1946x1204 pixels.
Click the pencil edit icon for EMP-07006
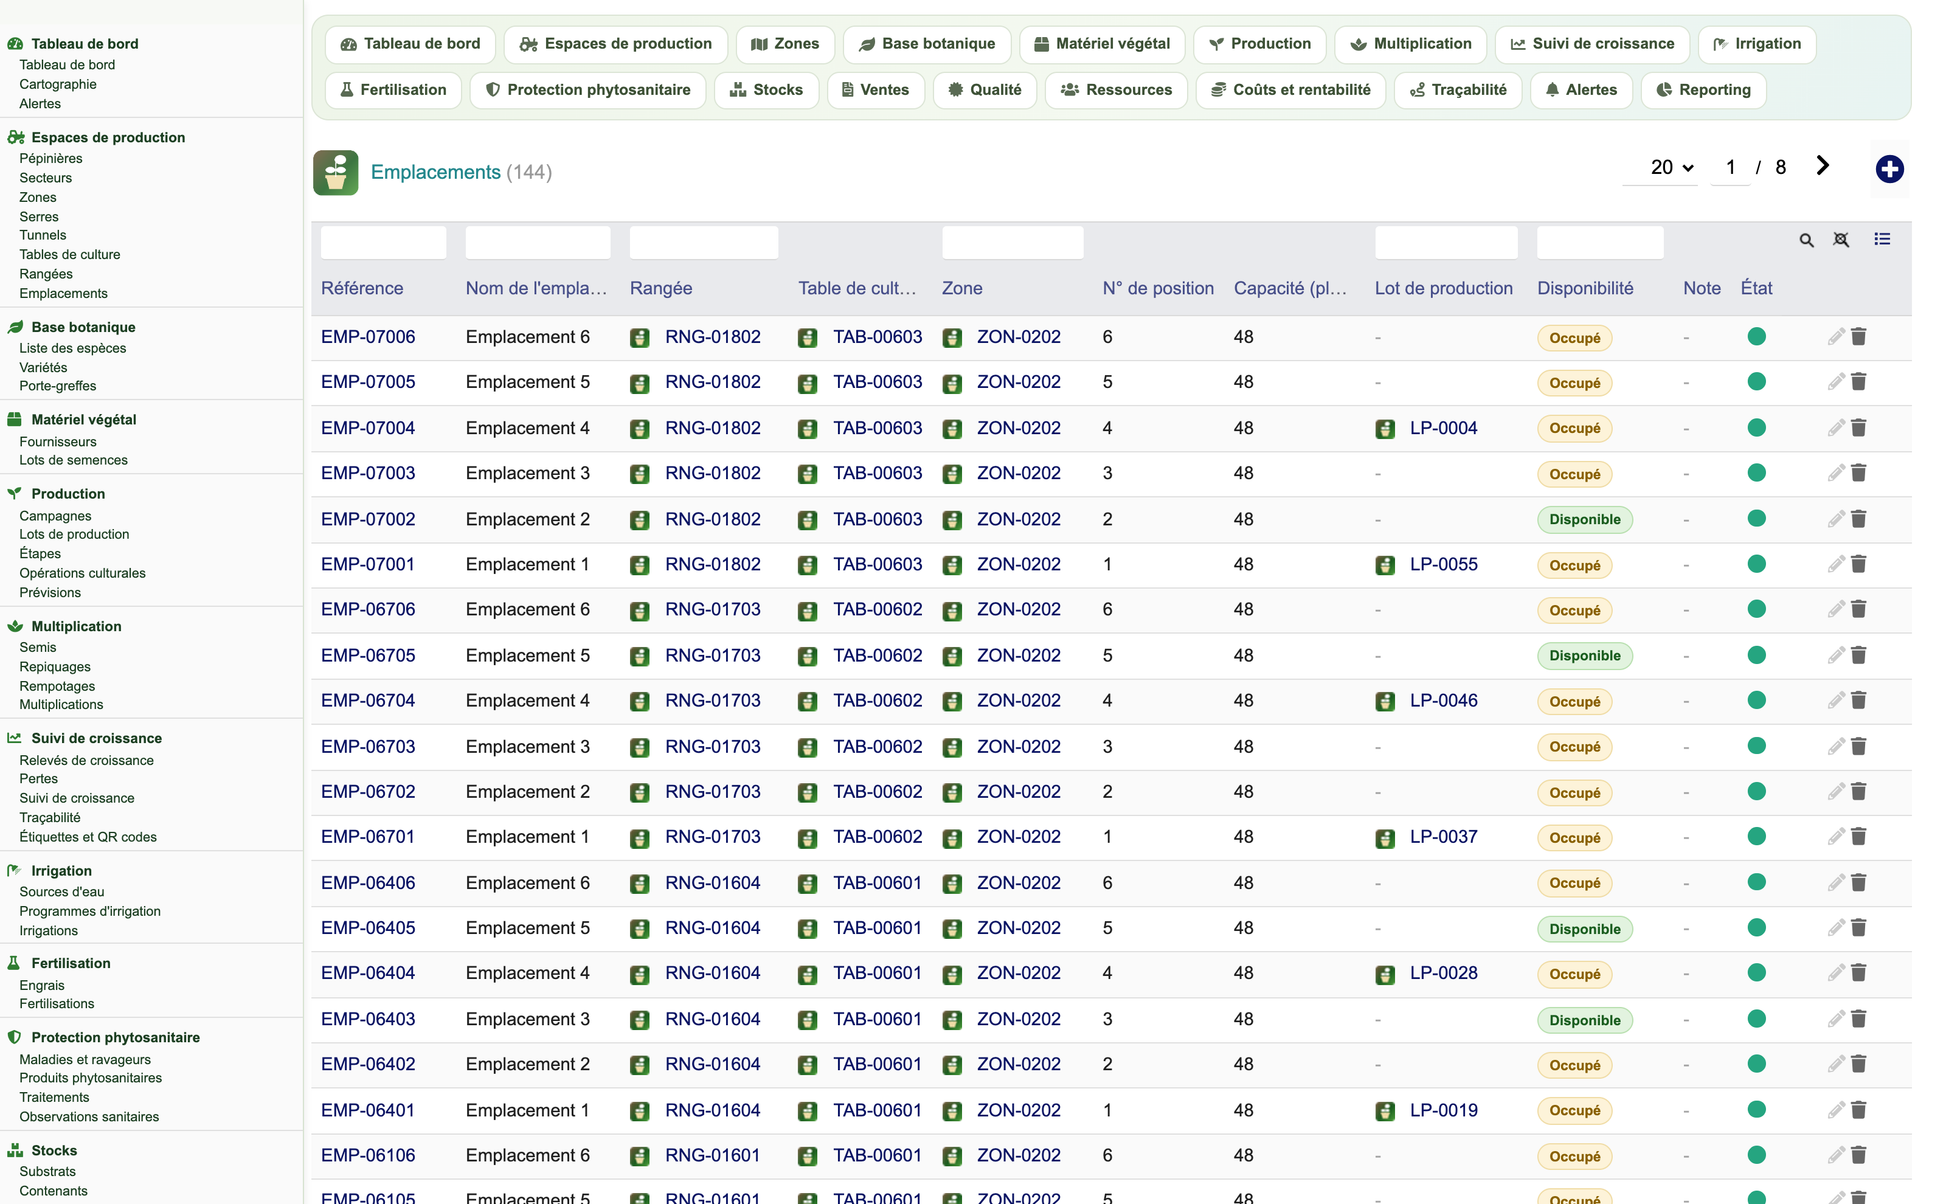[1836, 337]
